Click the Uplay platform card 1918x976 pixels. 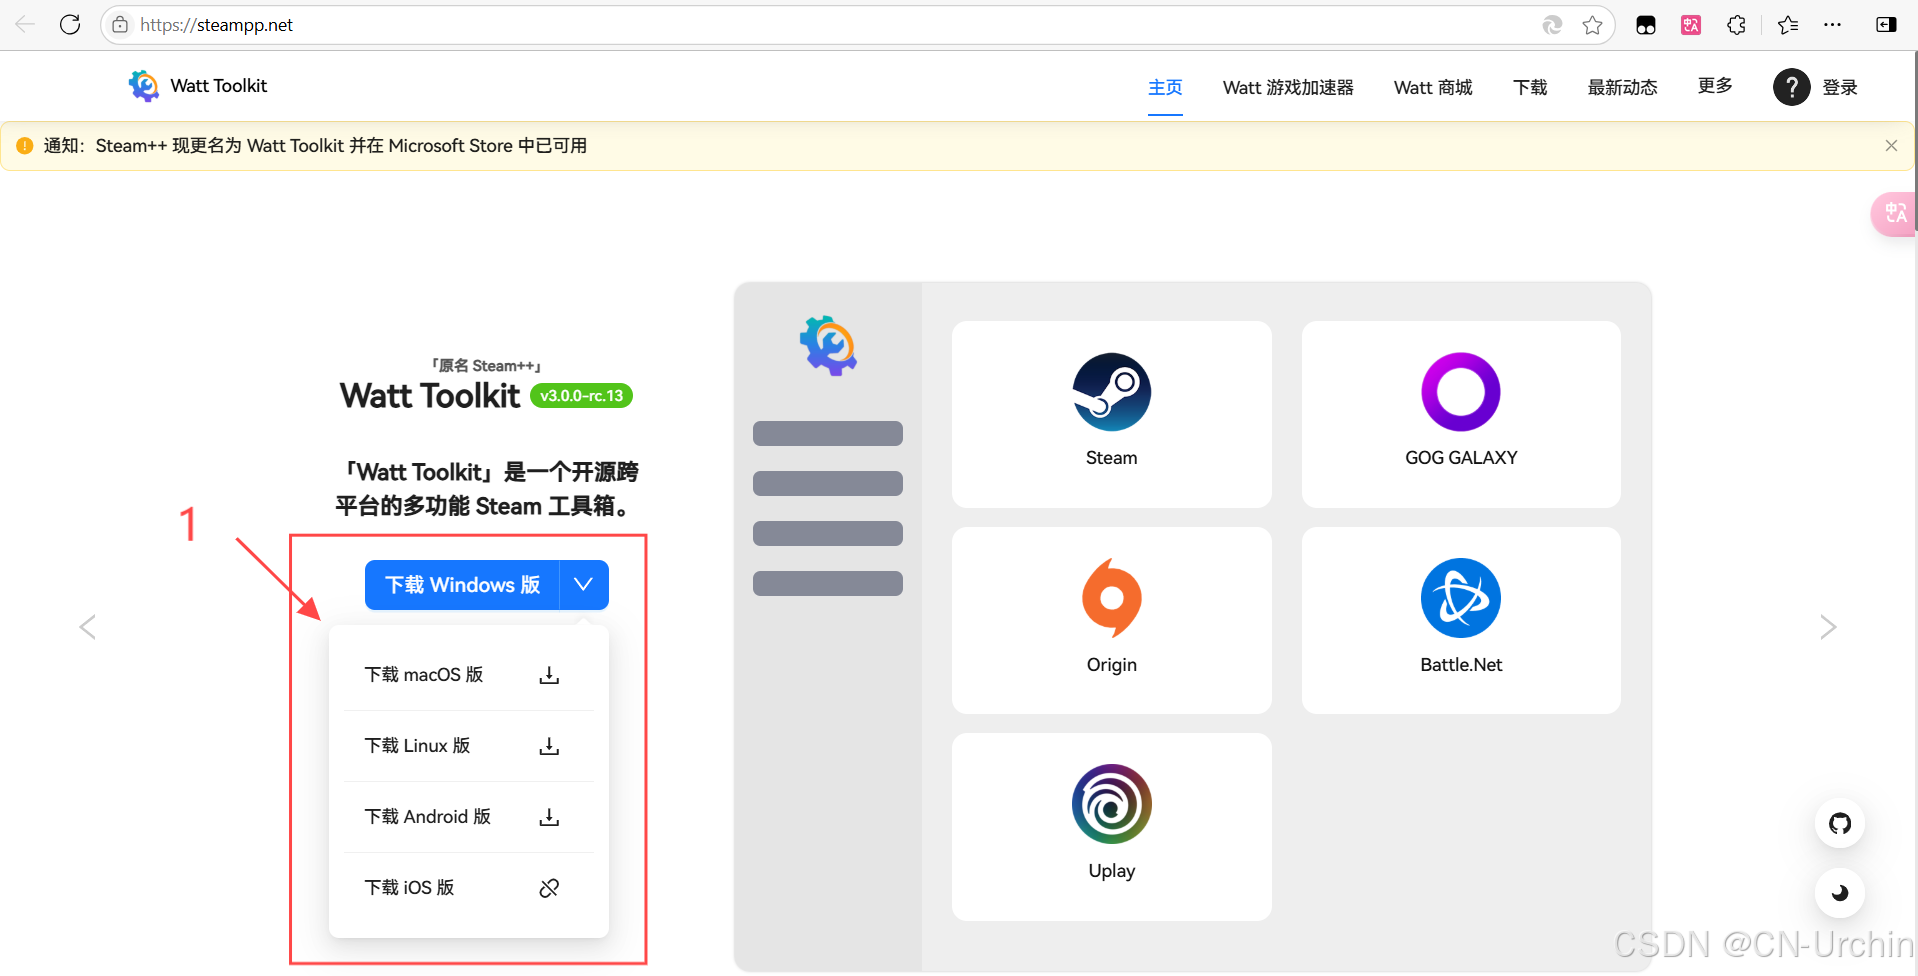click(x=1111, y=827)
